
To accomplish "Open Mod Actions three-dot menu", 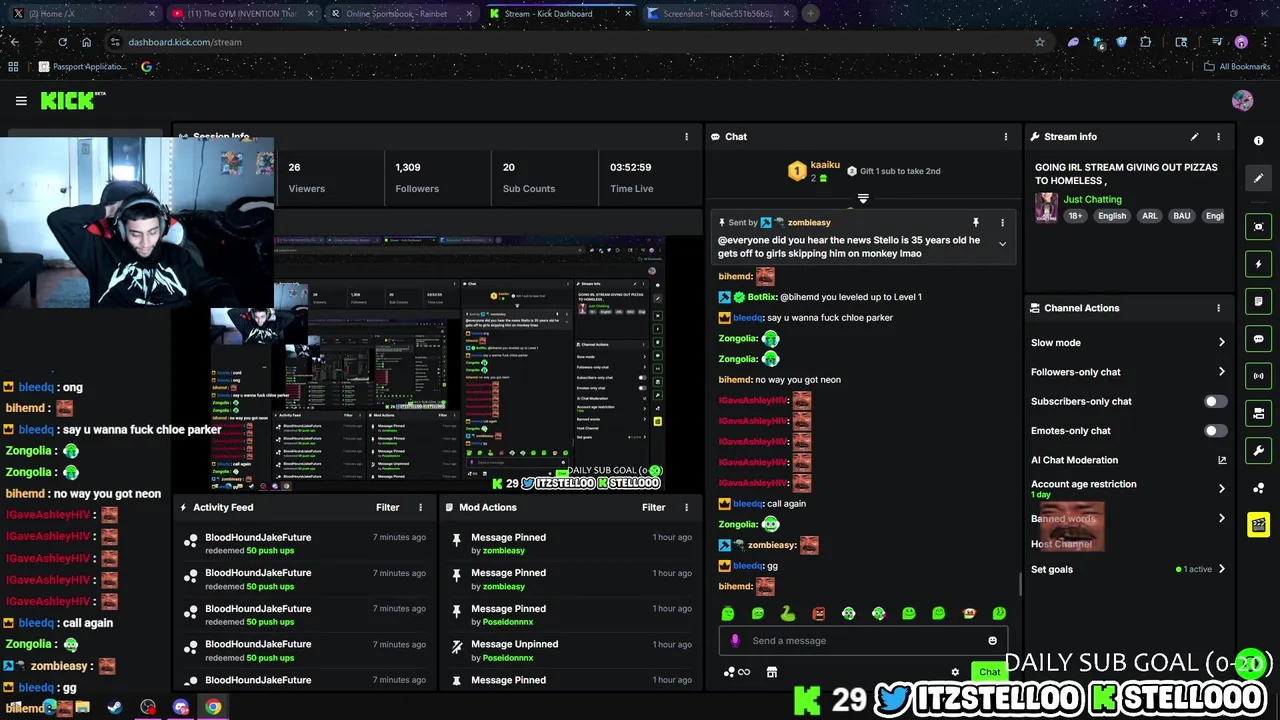I will coord(686,507).
